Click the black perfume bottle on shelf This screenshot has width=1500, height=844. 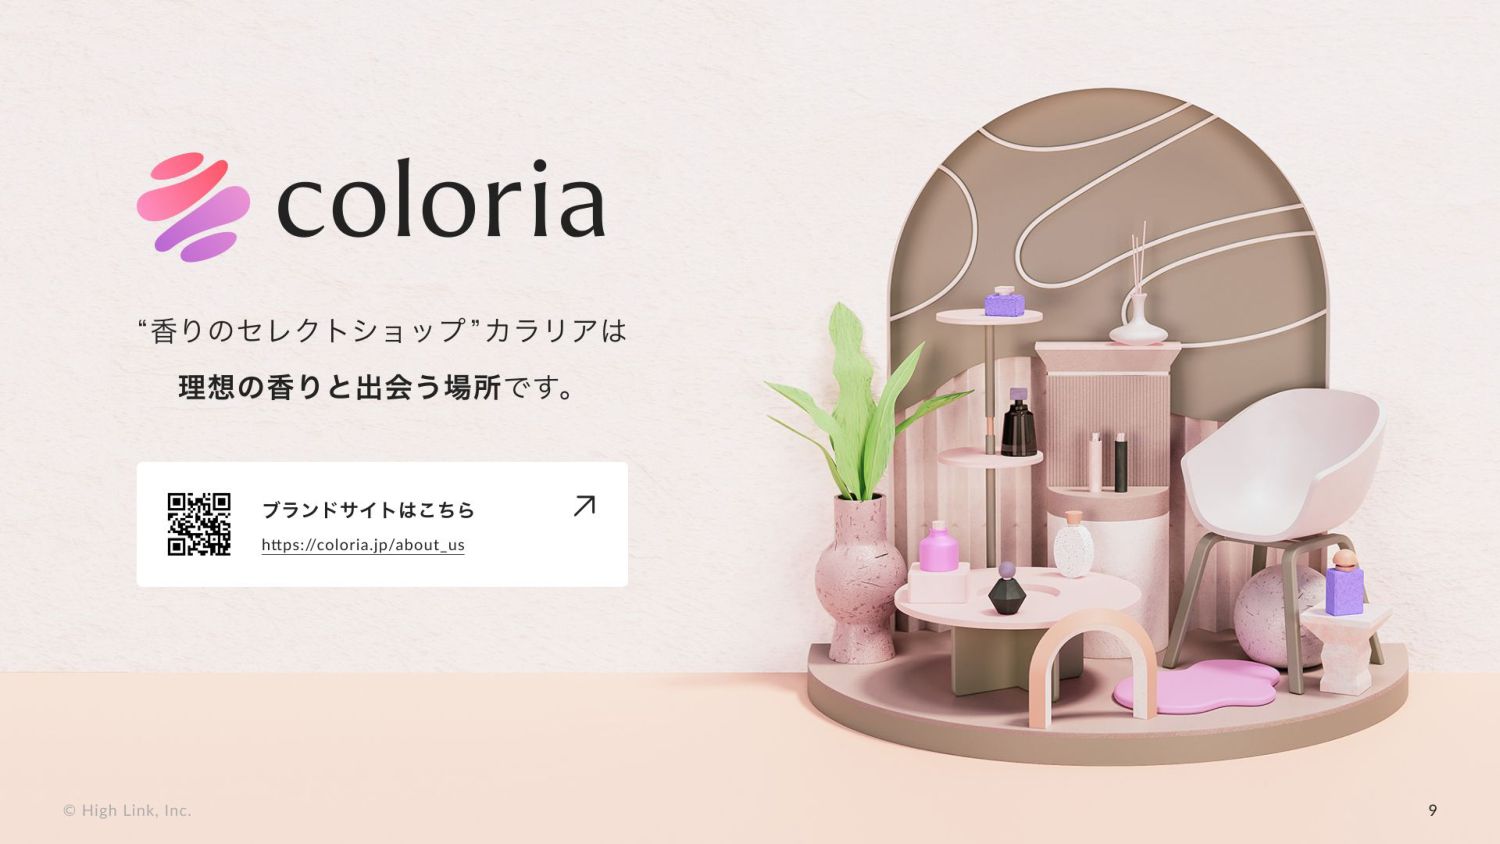[x=1019, y=423]
